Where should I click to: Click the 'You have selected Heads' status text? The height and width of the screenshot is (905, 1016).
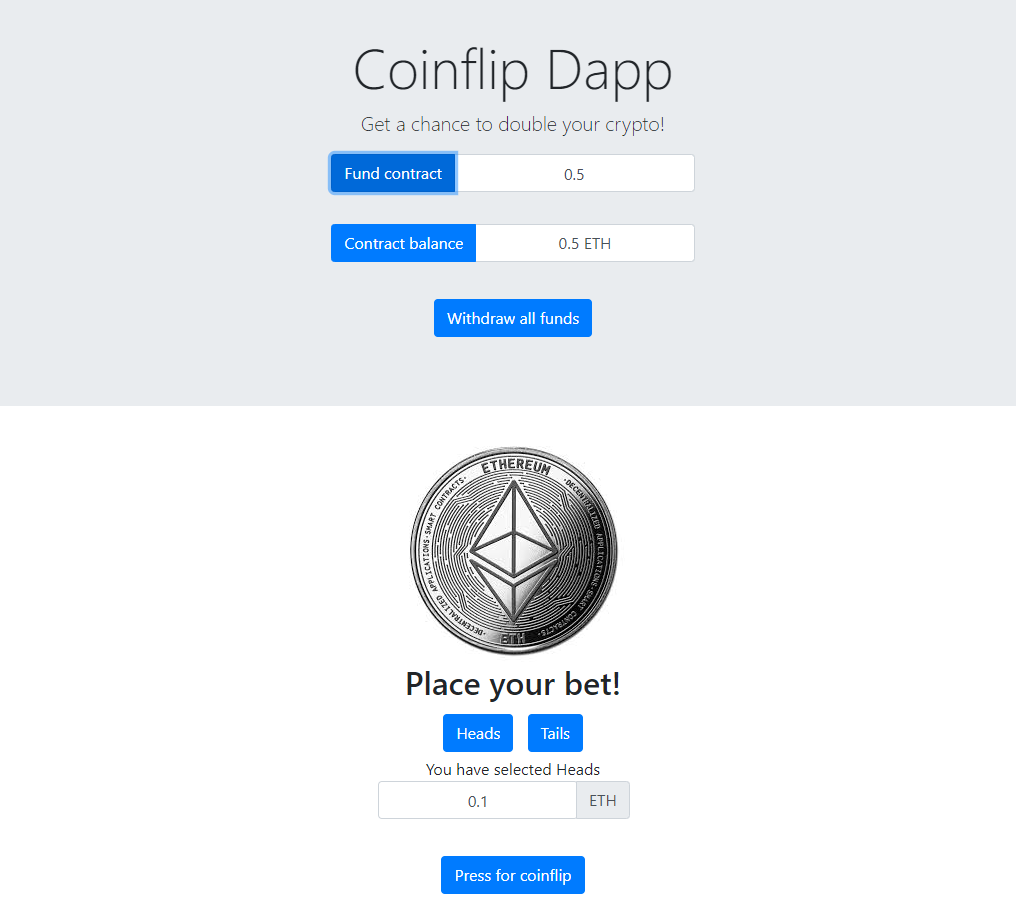click(x=513, y=770)
